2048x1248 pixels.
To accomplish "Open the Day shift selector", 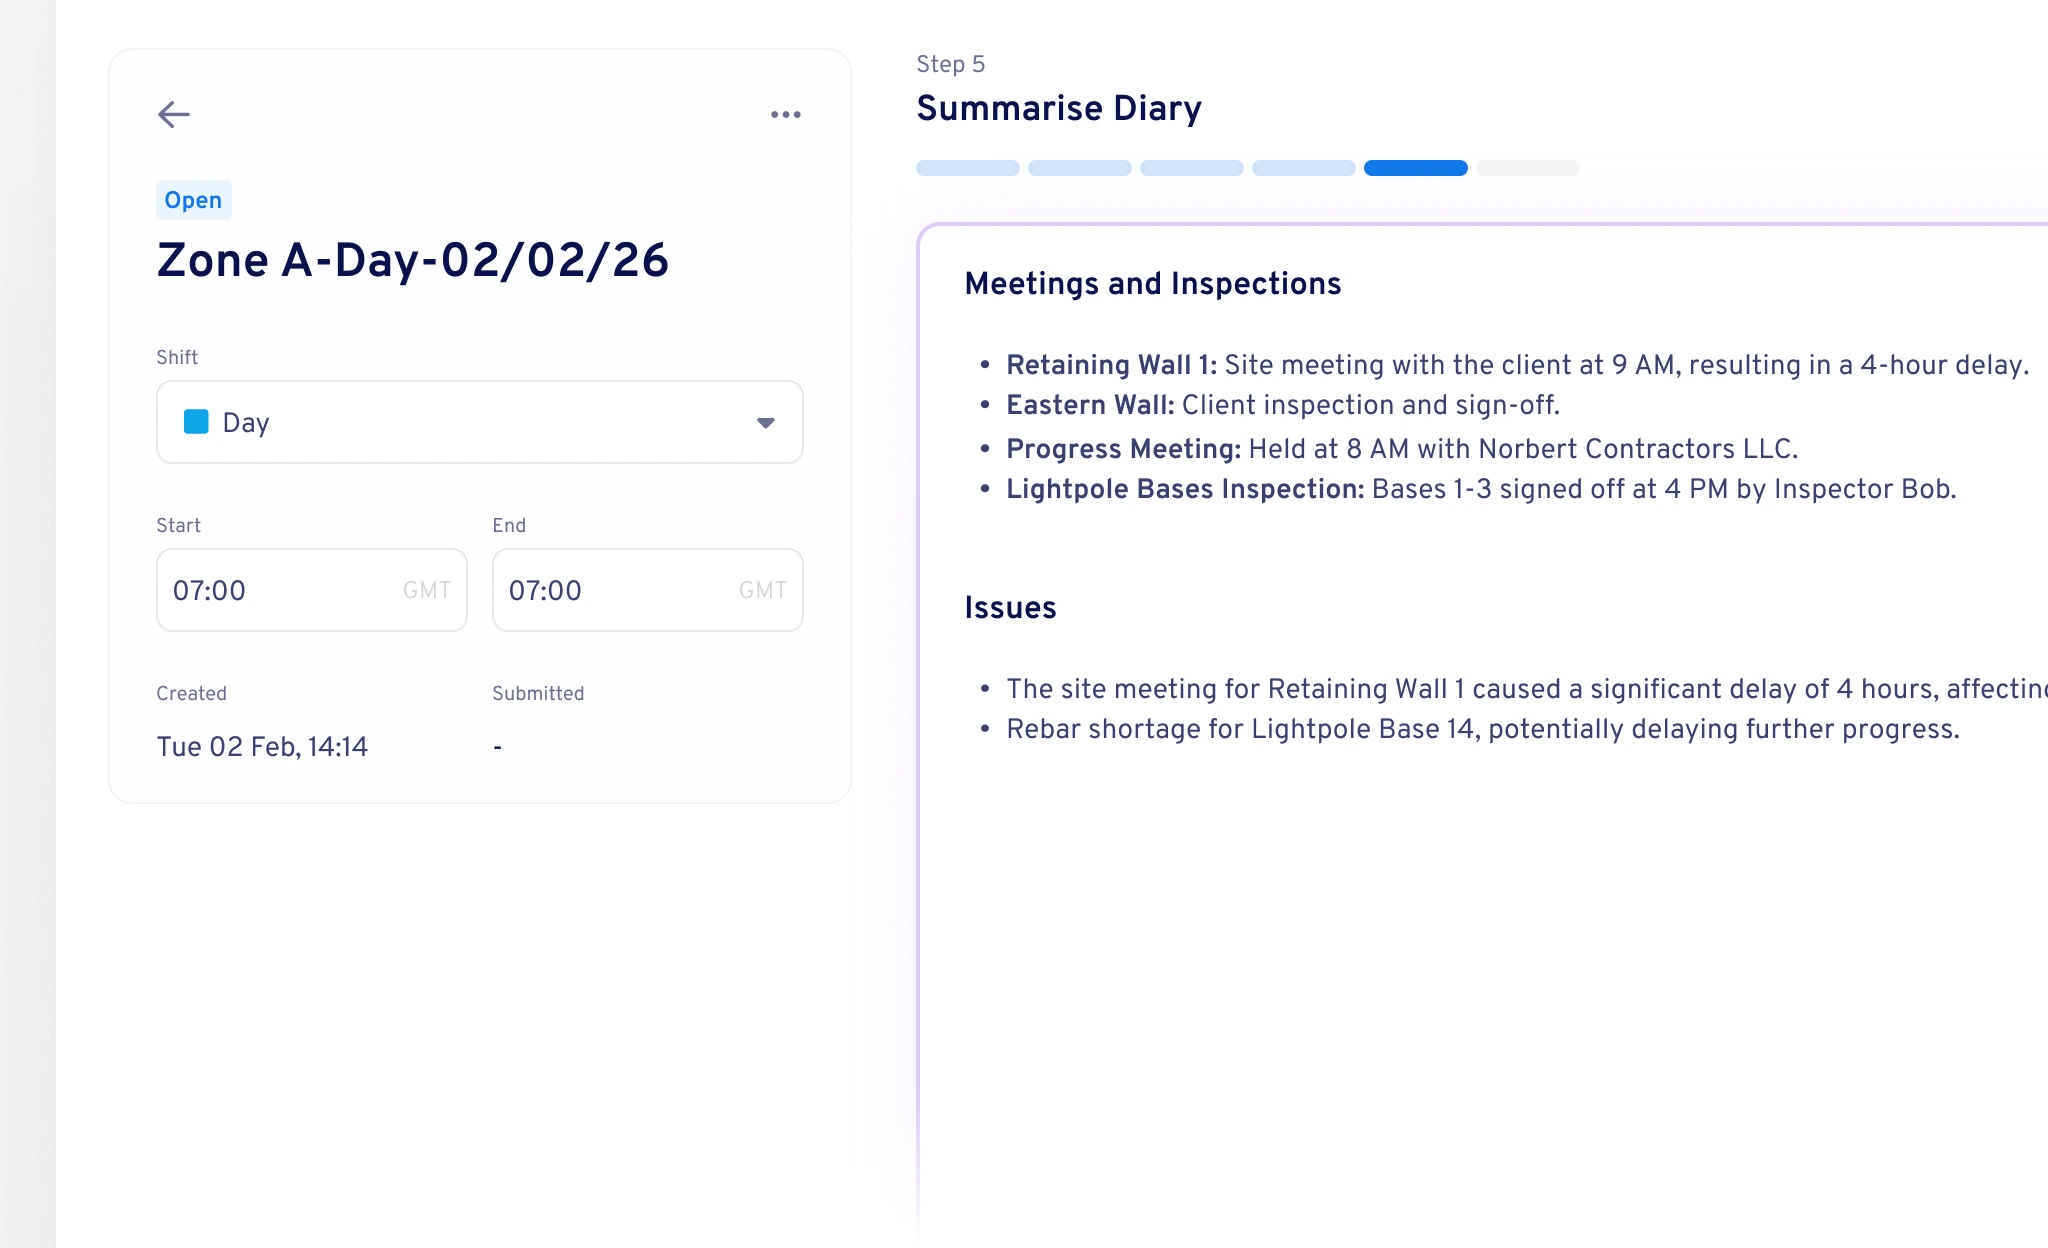I will [480, 422].
